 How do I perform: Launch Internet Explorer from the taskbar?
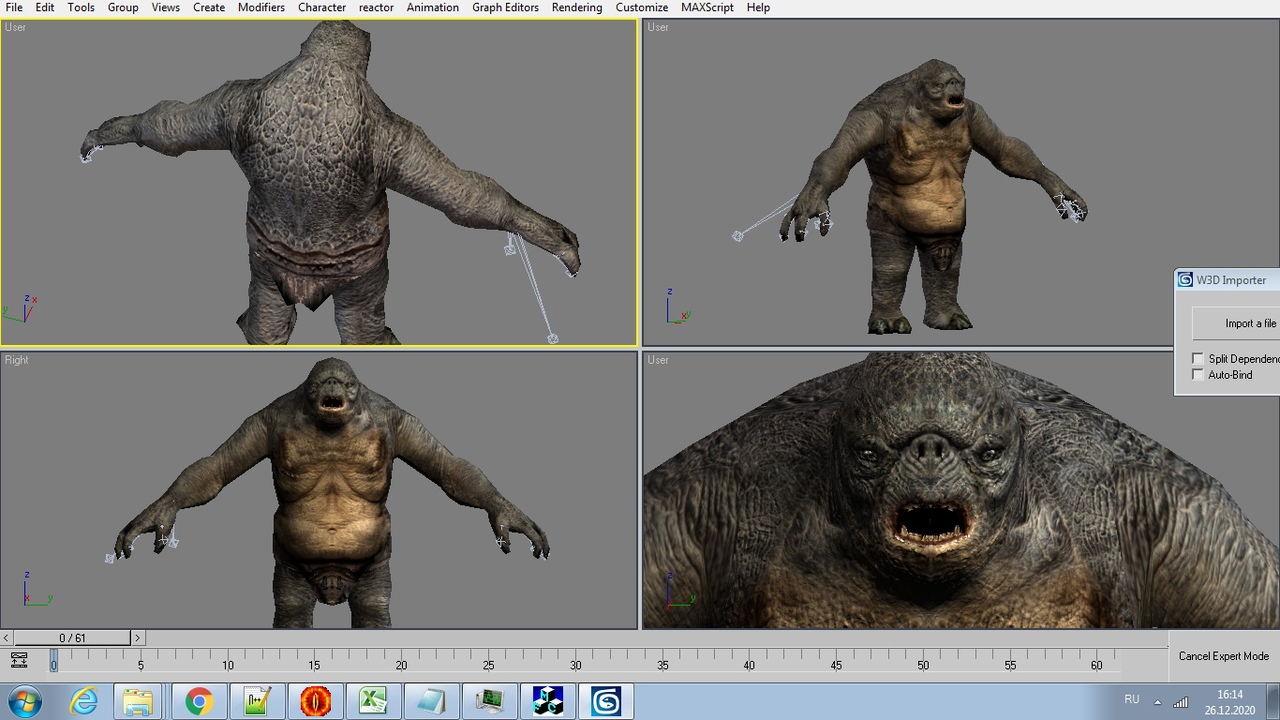click(x=84, y=702)
